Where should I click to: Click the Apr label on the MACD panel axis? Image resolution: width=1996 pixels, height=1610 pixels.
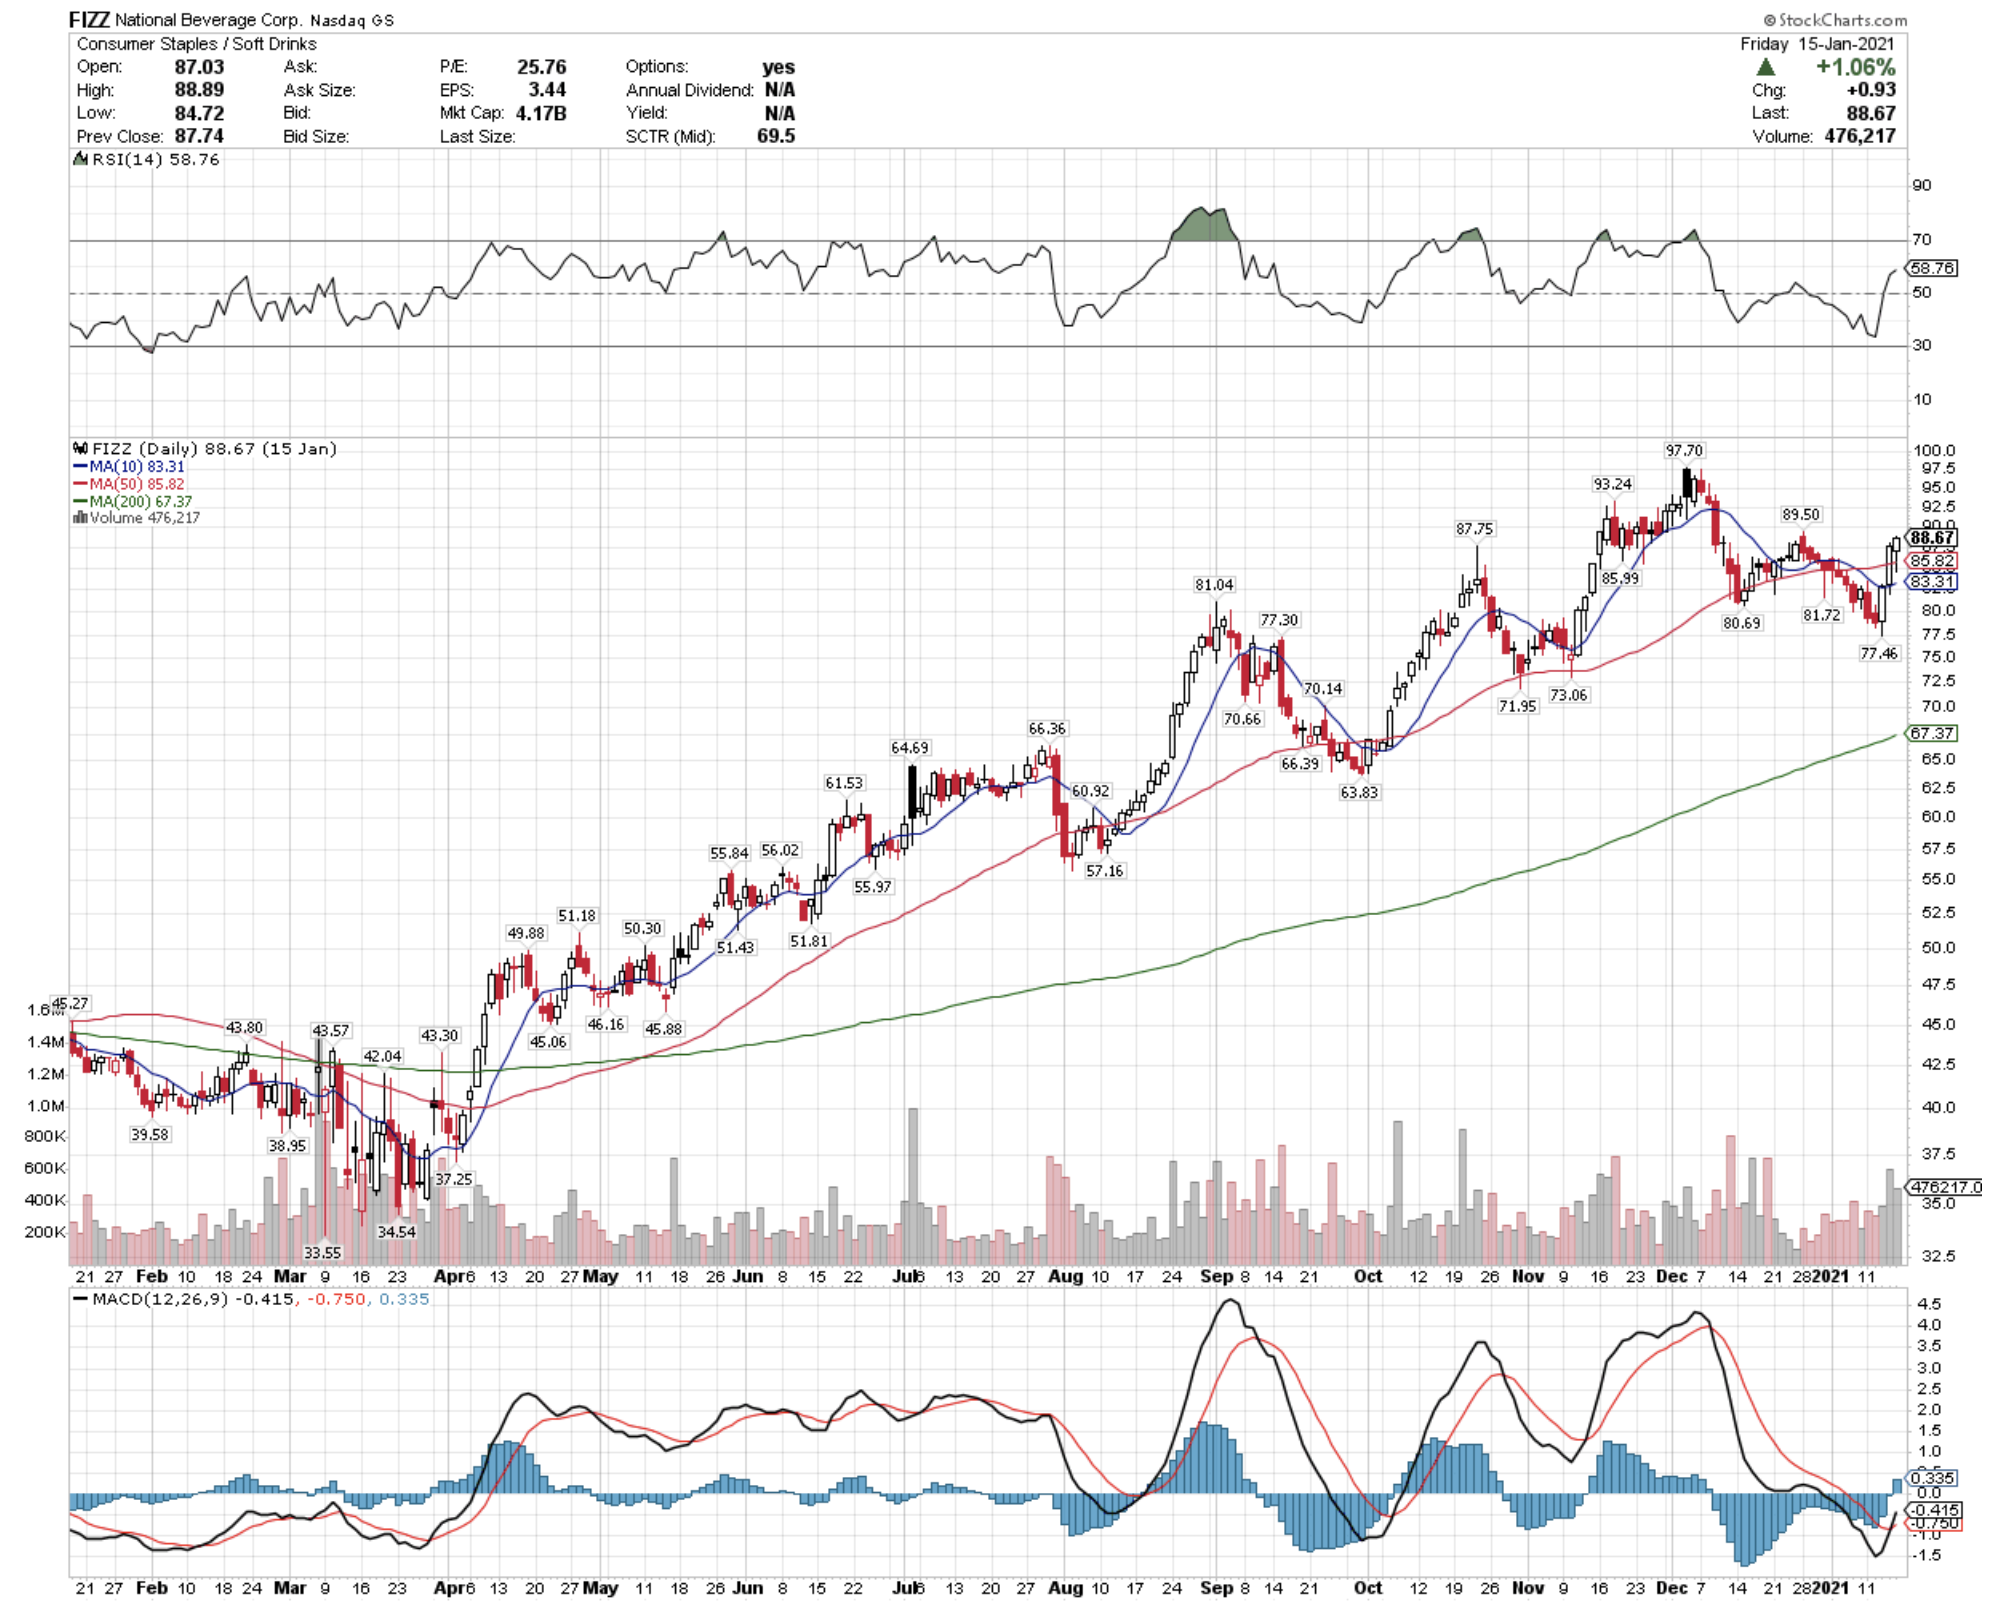[x=448, y=1588]
